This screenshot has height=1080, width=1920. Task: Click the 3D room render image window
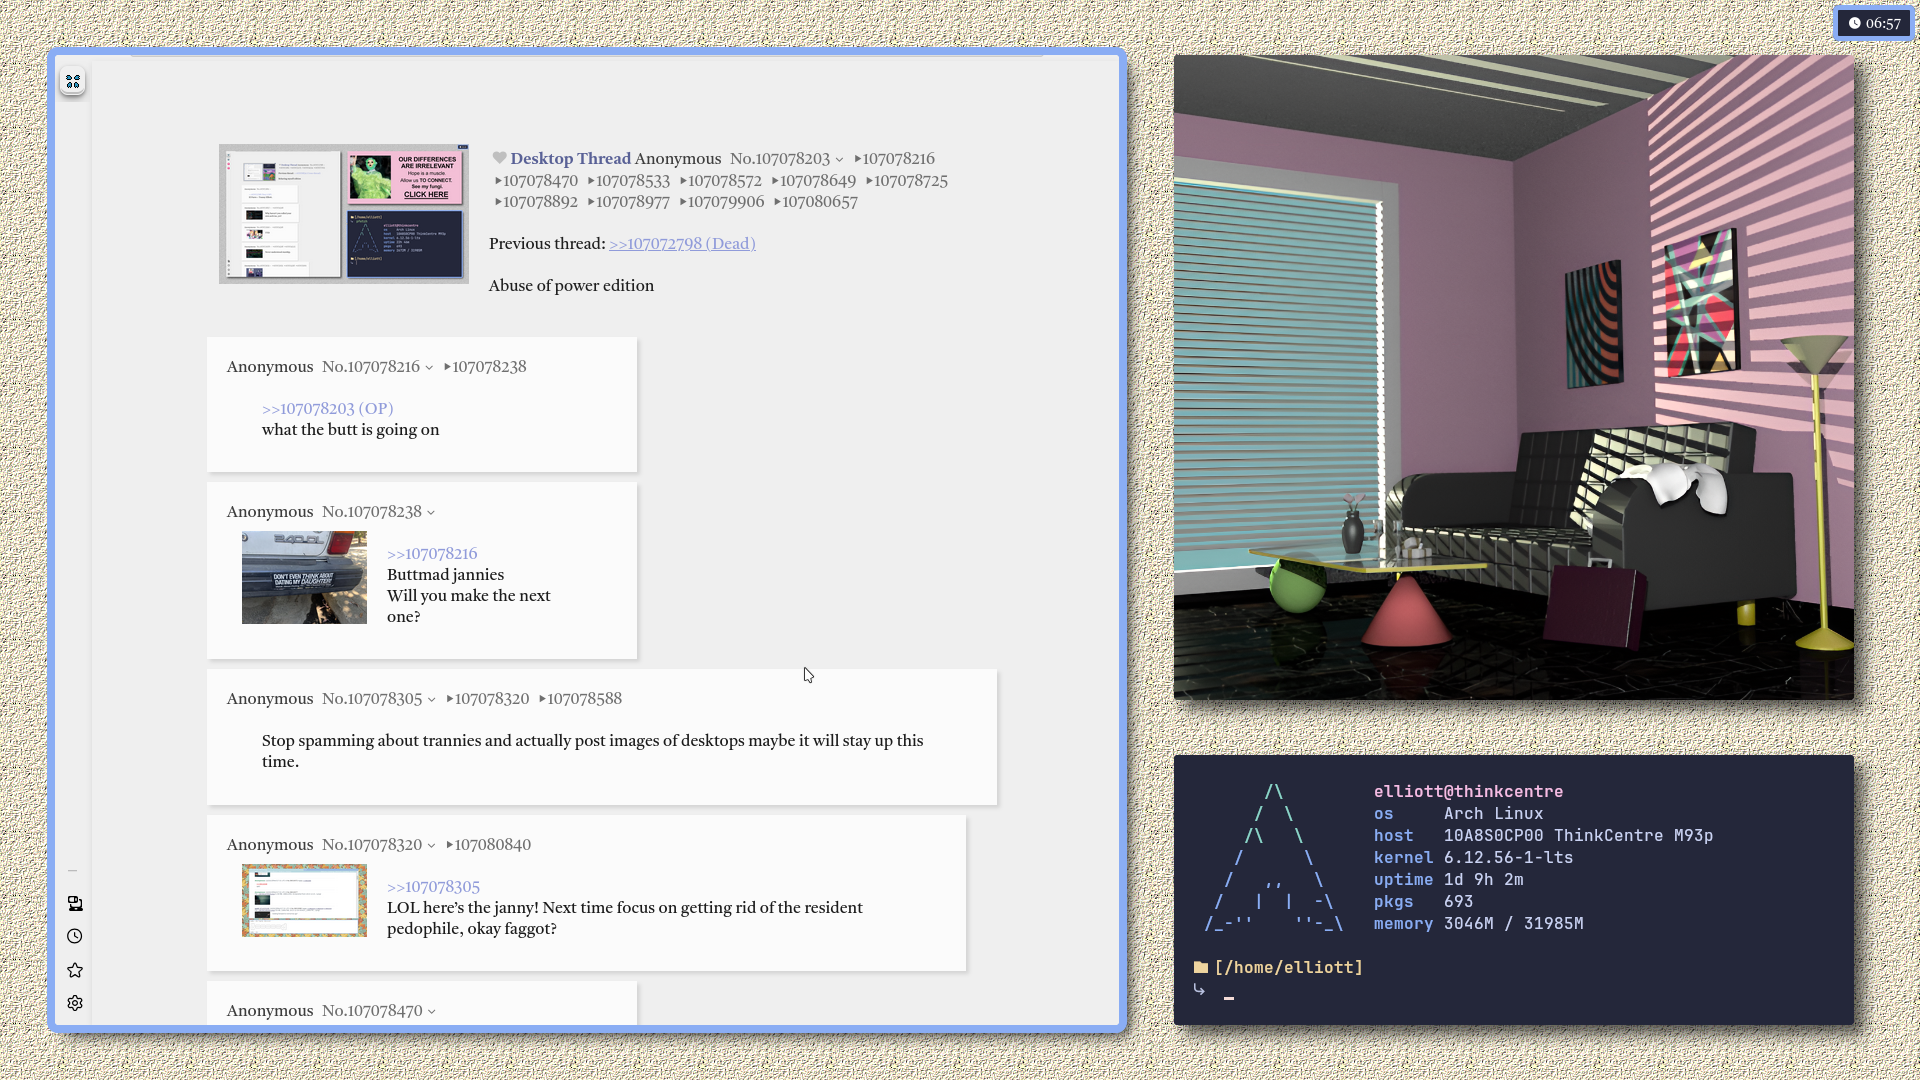1513,377
